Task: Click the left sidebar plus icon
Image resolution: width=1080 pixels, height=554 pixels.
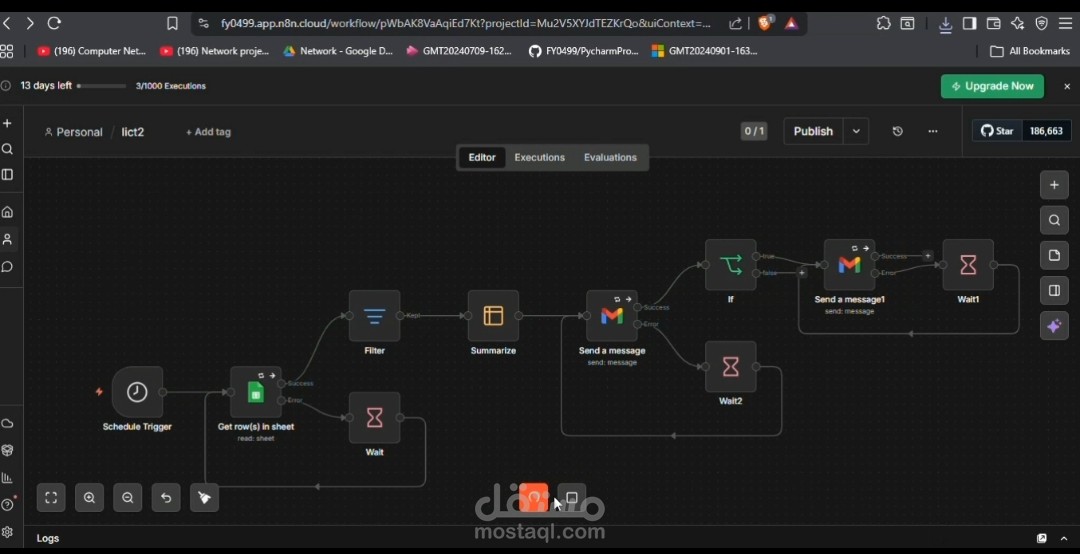Action: pos(8,123)
